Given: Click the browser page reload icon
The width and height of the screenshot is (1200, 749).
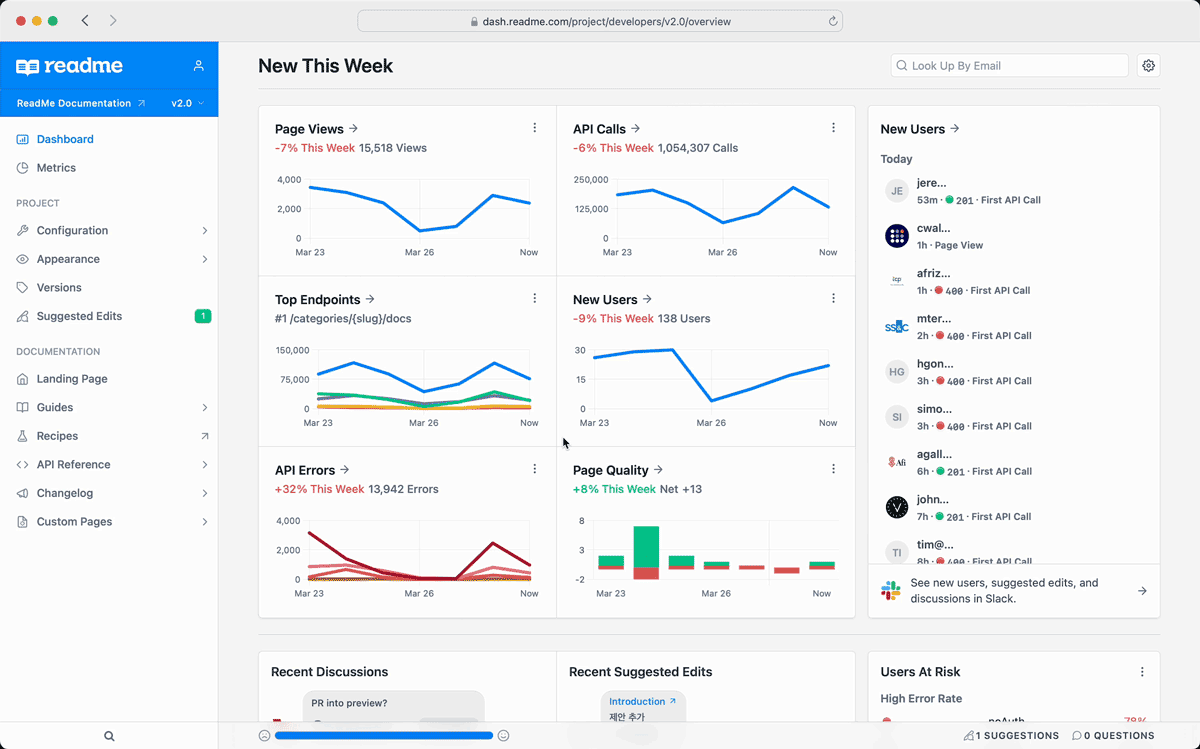Looking at the screenshot, I should (x=832, y=21).
